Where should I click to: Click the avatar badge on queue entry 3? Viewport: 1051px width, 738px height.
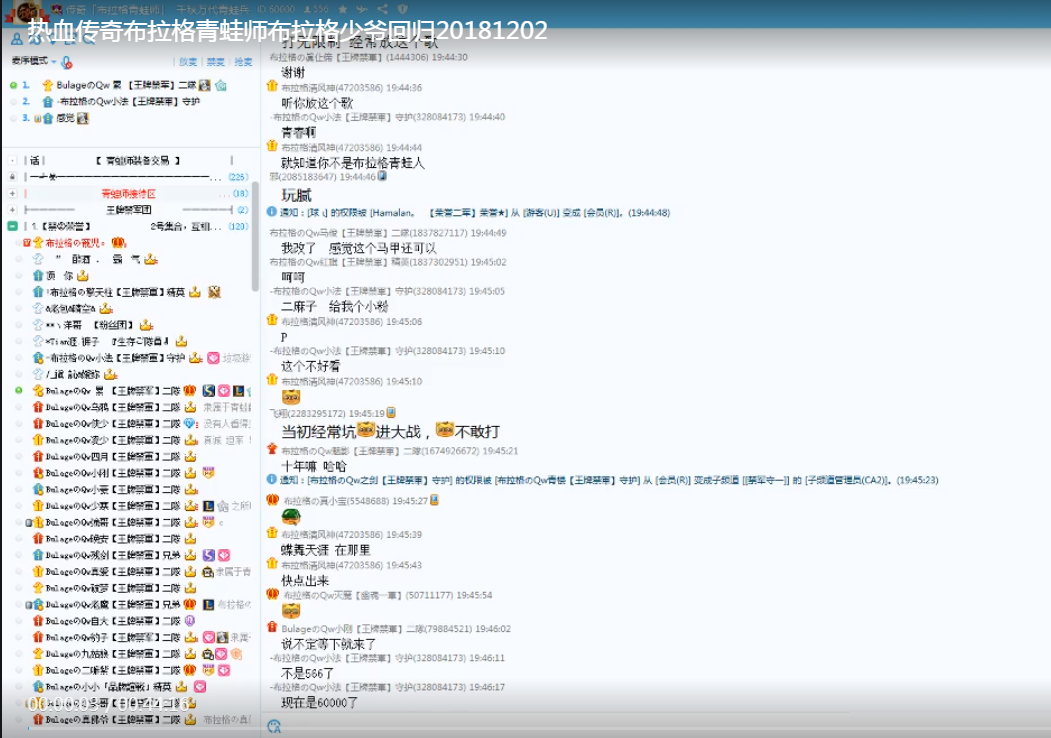[x=83, y=118]
